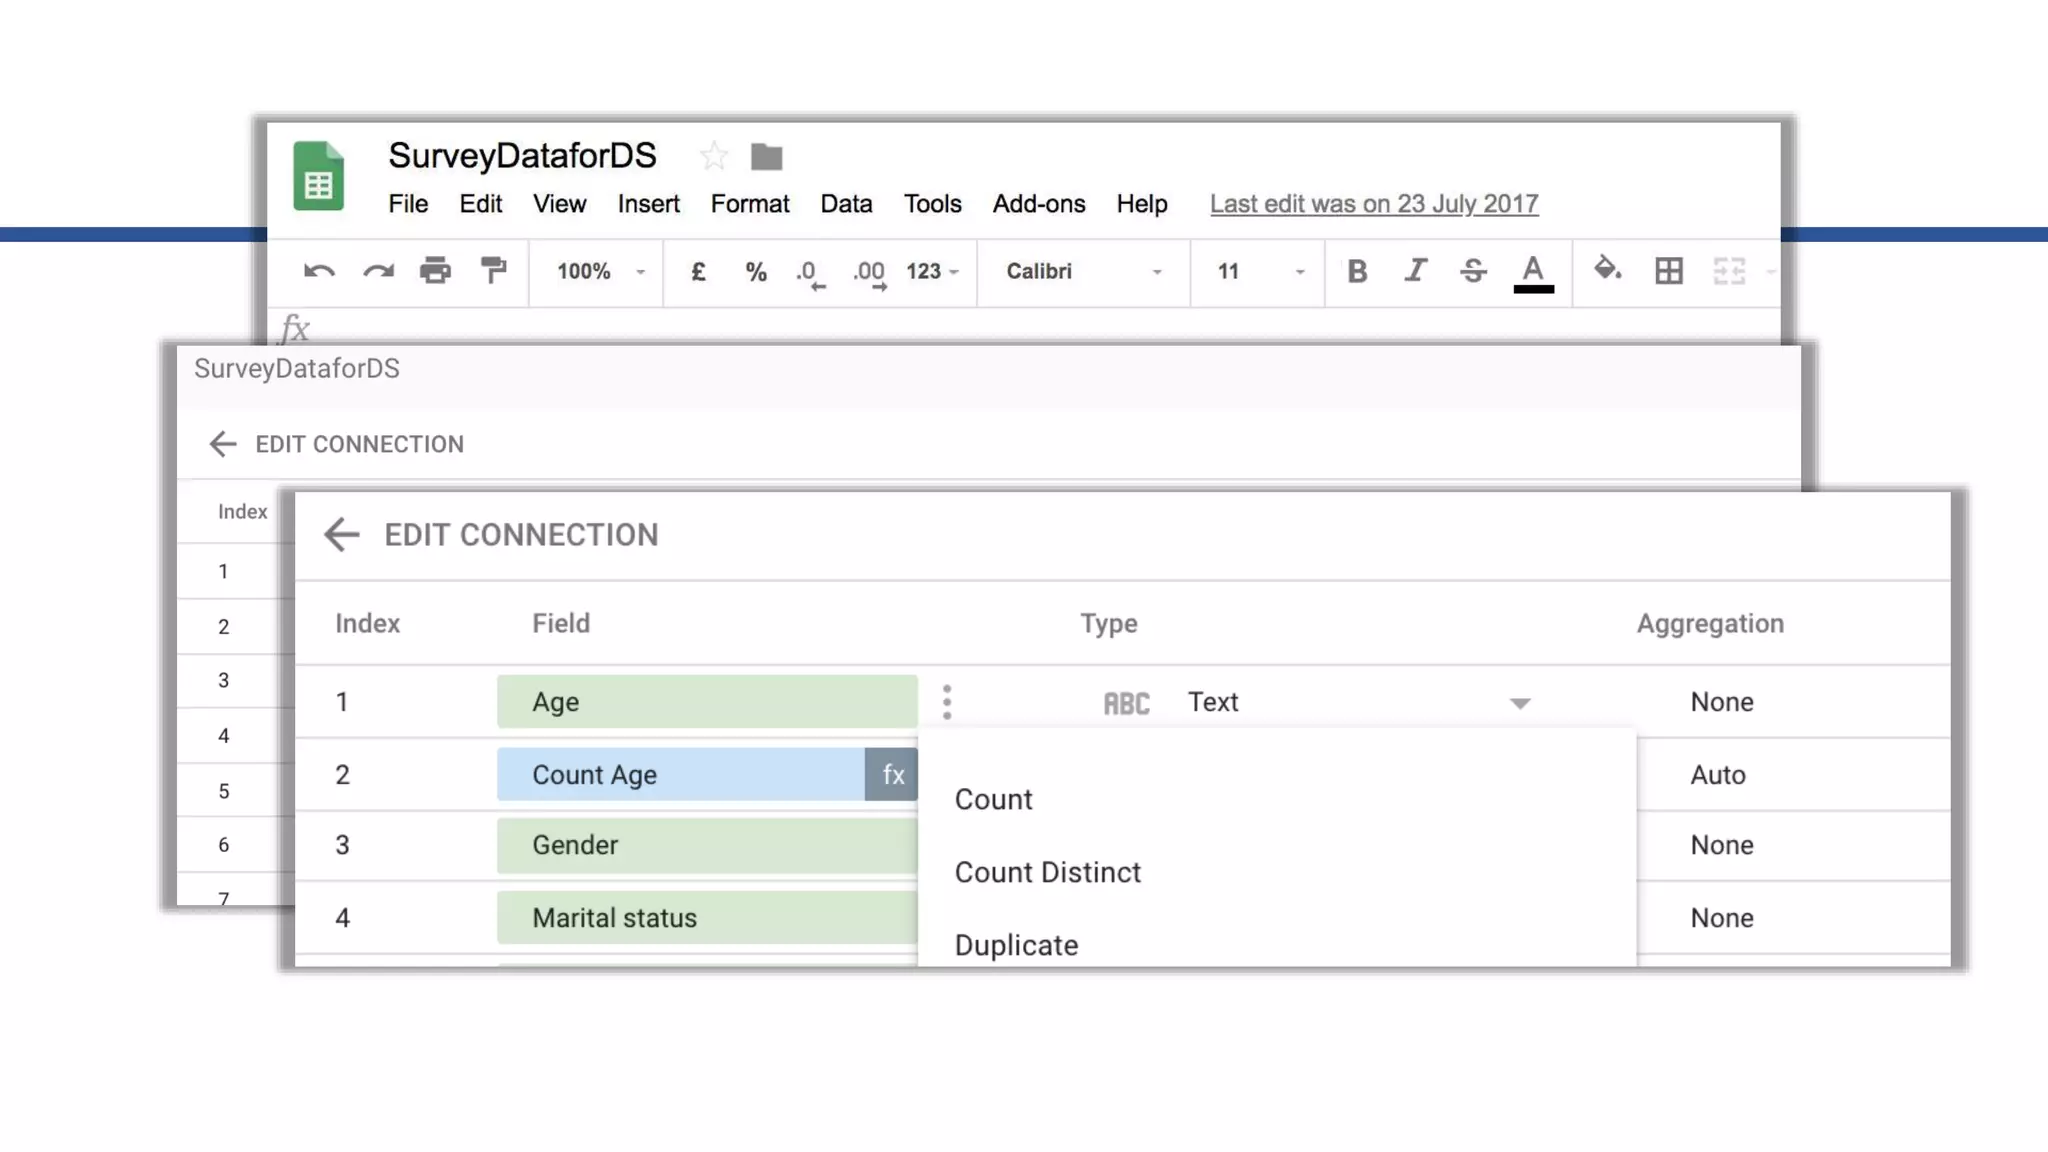Choose Count Distinct from the popup menu
The image size is (2048, 1152).
(x=1047, y=872)
